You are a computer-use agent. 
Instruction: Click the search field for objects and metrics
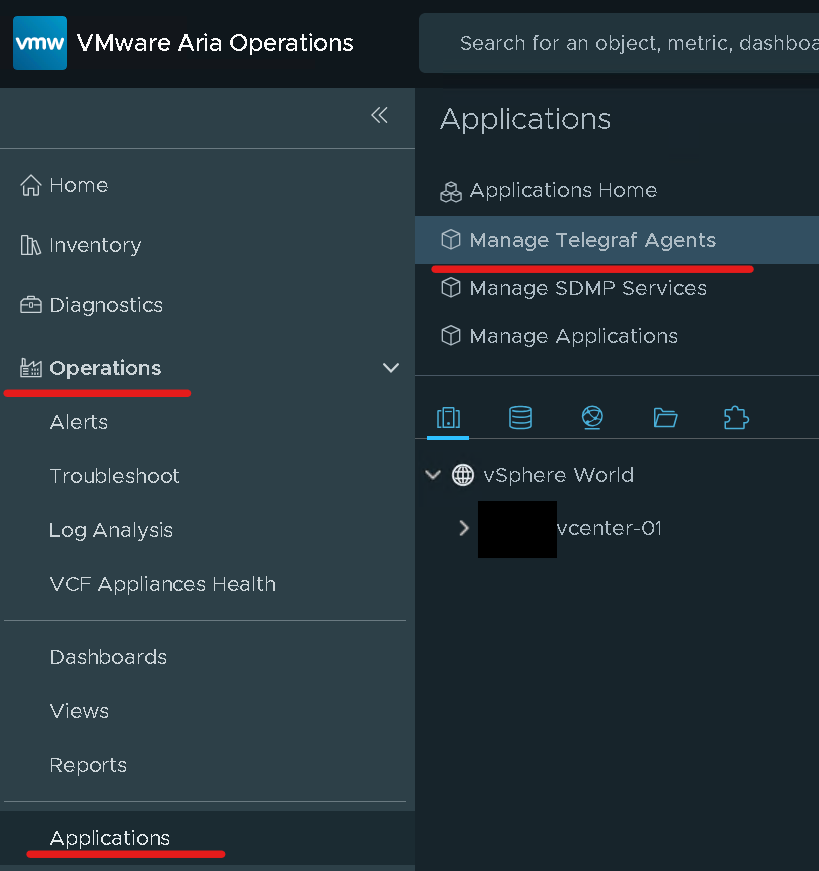coord(618,43)
